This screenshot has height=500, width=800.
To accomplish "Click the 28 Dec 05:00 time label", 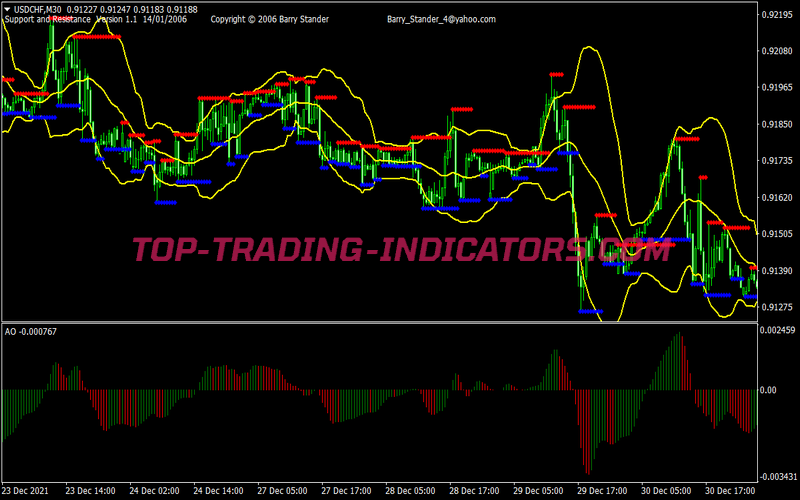I will [410, 491].
